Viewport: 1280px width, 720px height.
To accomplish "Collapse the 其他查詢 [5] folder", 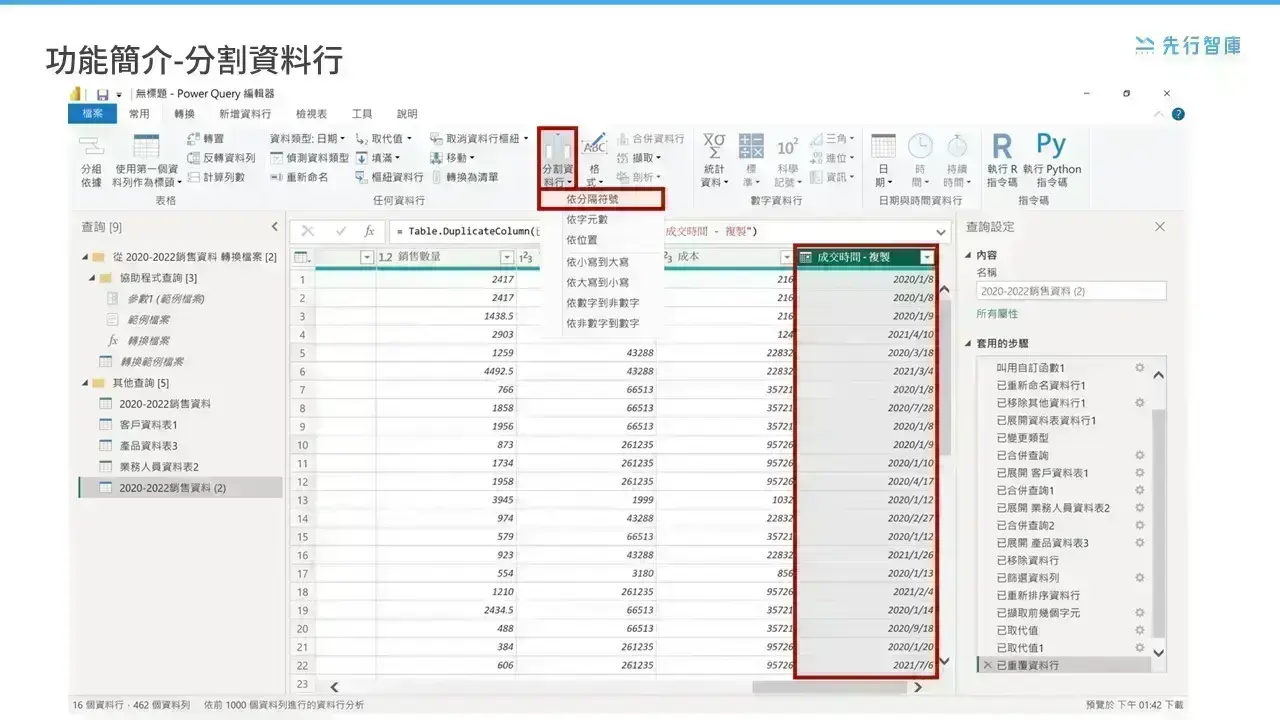I will click(85, 383).
